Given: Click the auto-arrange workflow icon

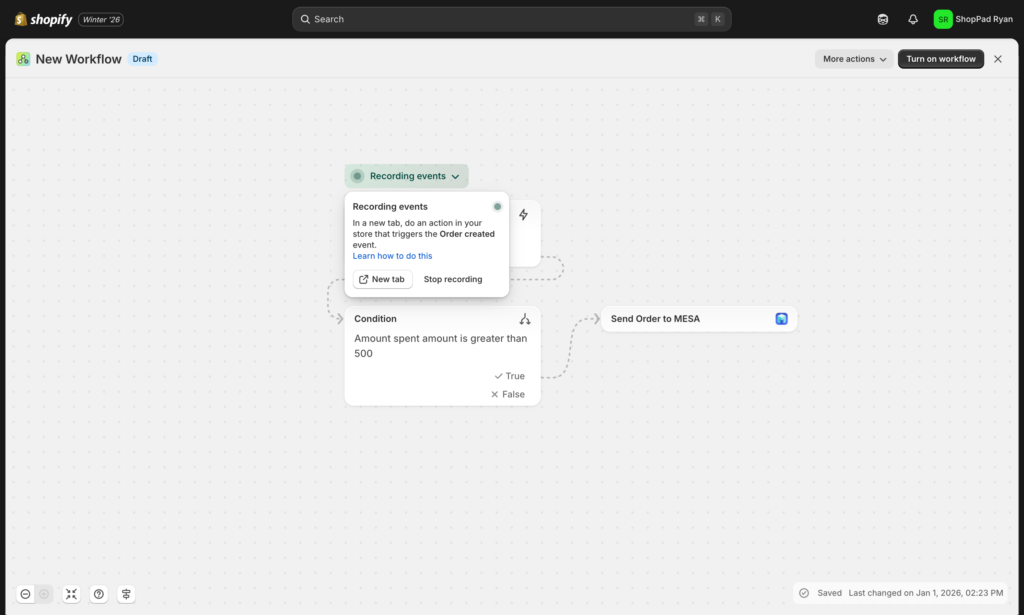Looking at the screenshot, I should coord(126,593).
